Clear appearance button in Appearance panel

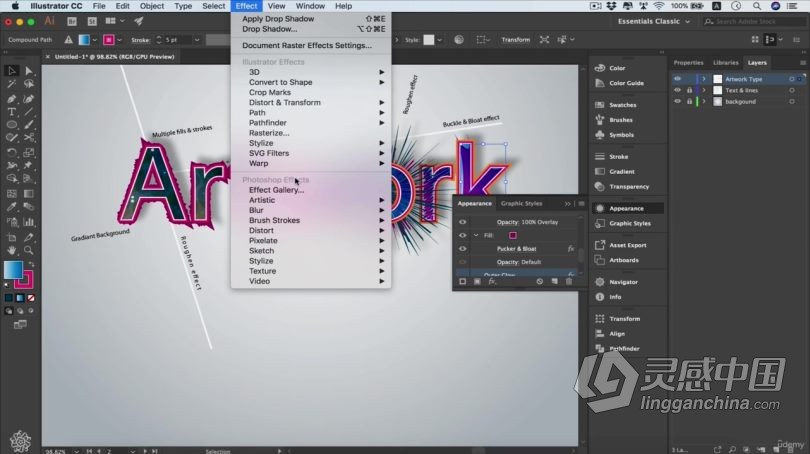click(x=539, y=281)
